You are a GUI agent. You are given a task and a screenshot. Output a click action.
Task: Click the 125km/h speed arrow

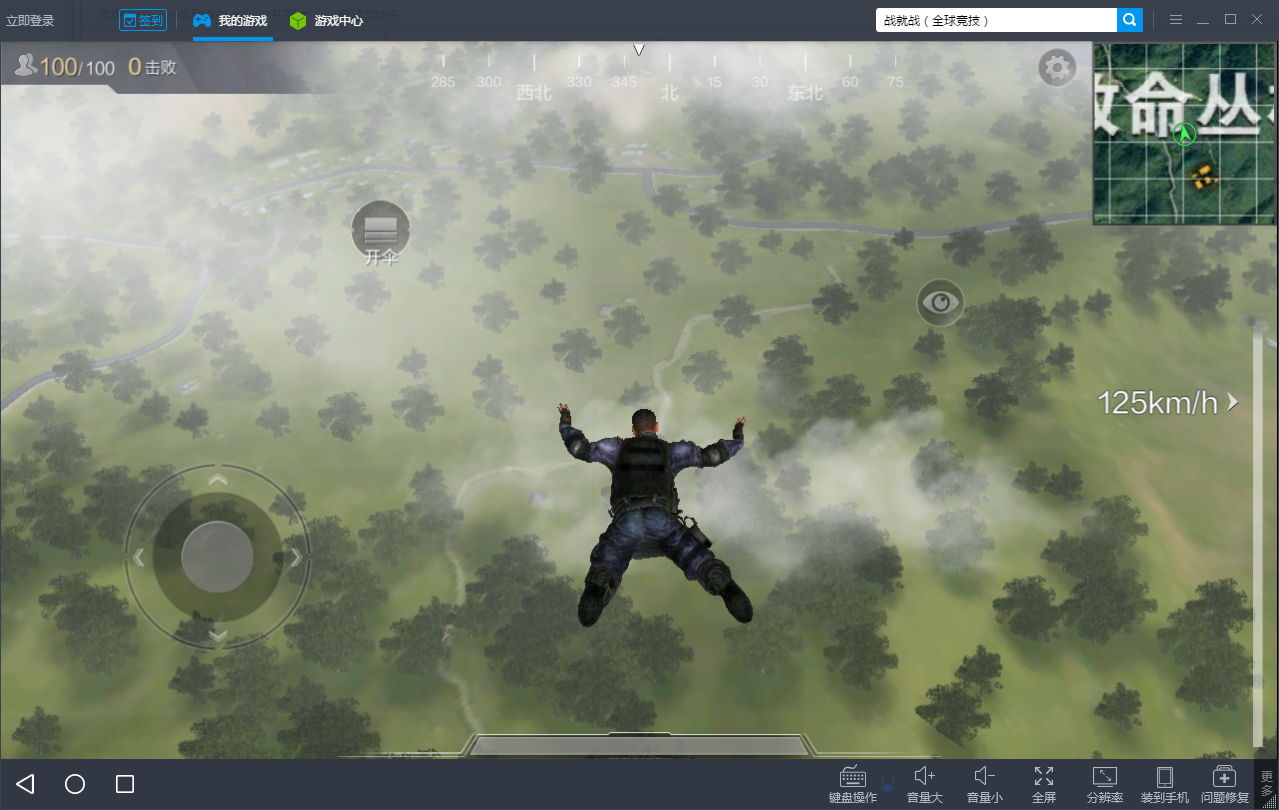click(1233, 402)
